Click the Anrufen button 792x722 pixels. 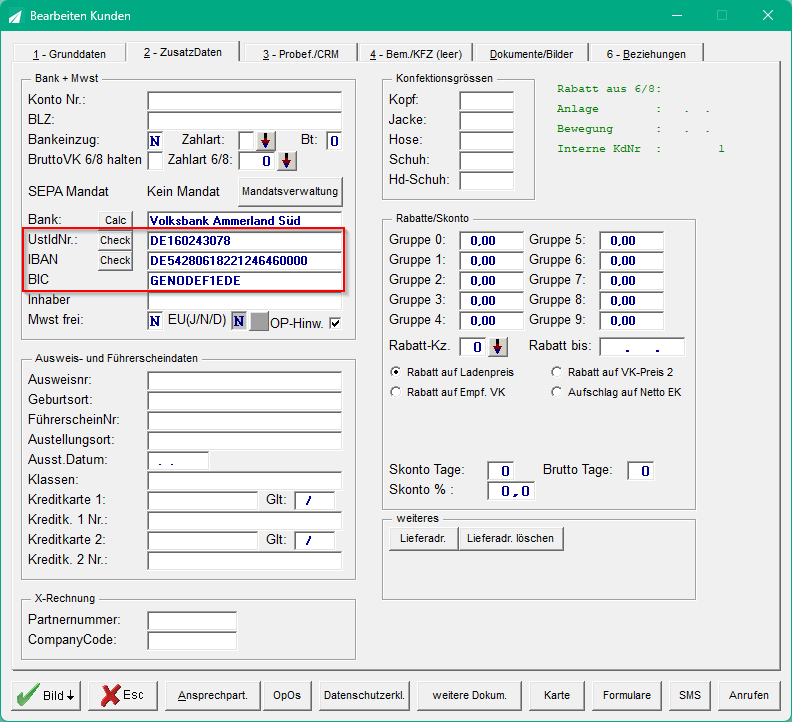tap(749, 695)
